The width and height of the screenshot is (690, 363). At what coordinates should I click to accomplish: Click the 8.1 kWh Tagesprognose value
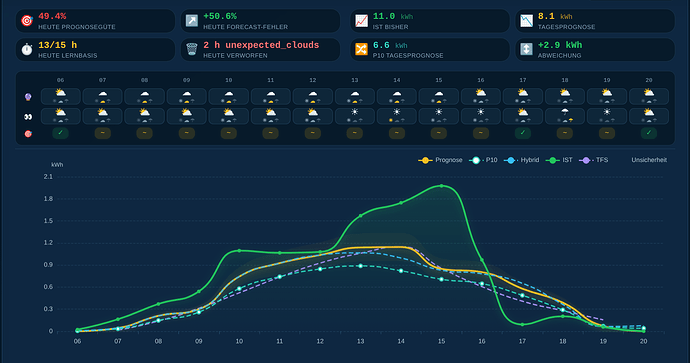pos(555,16)
